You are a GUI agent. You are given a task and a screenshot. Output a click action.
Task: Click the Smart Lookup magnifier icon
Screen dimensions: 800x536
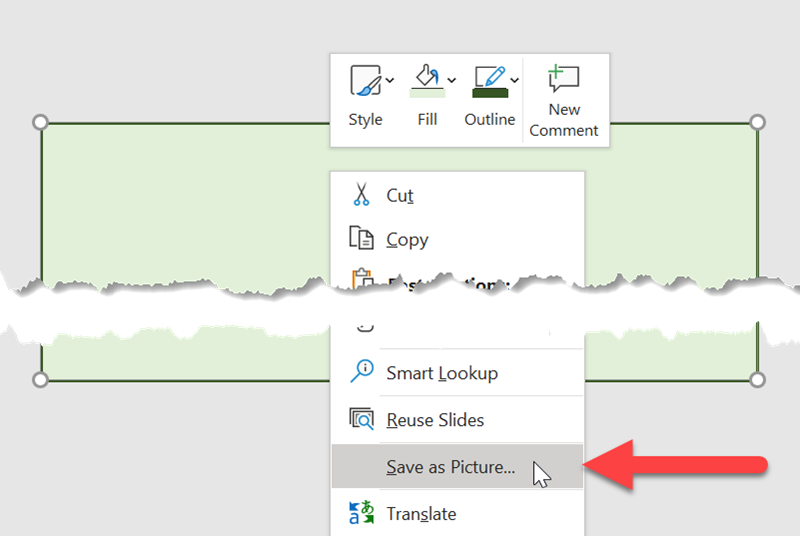[x=362, y=371]
